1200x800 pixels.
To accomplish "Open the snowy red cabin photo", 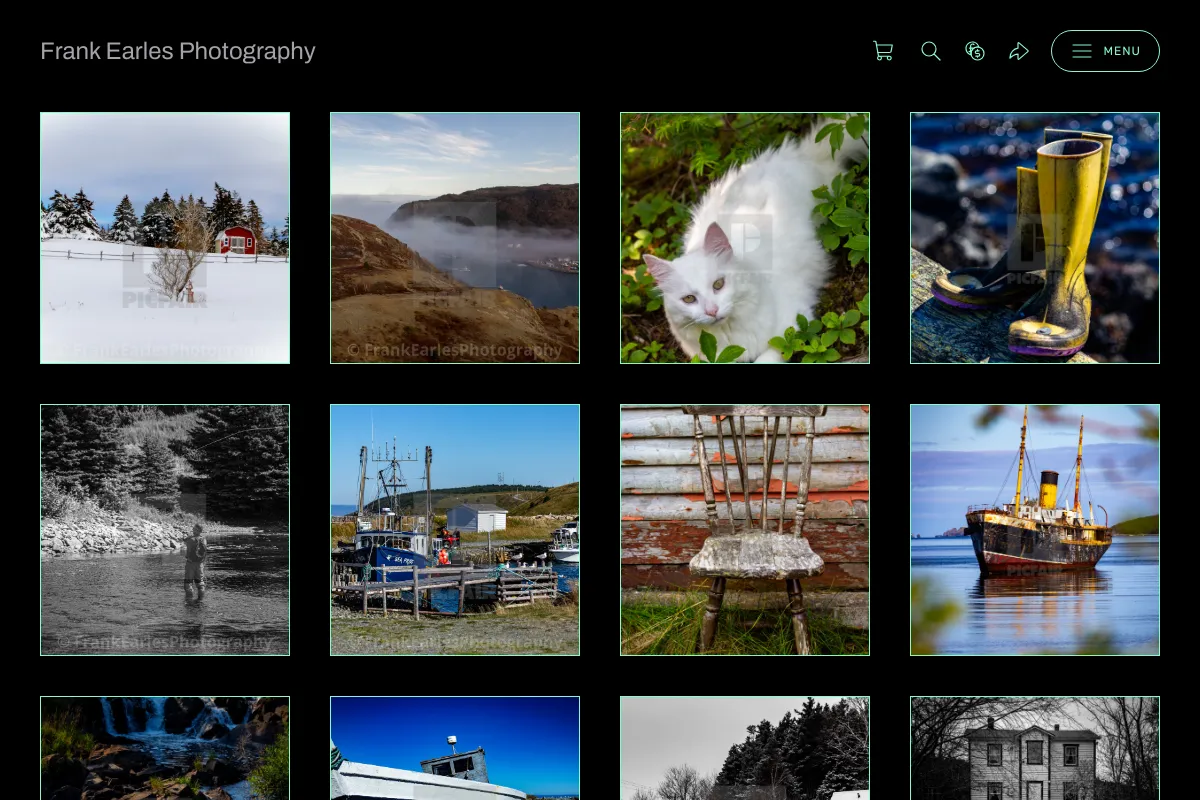I will pos(165,238).
